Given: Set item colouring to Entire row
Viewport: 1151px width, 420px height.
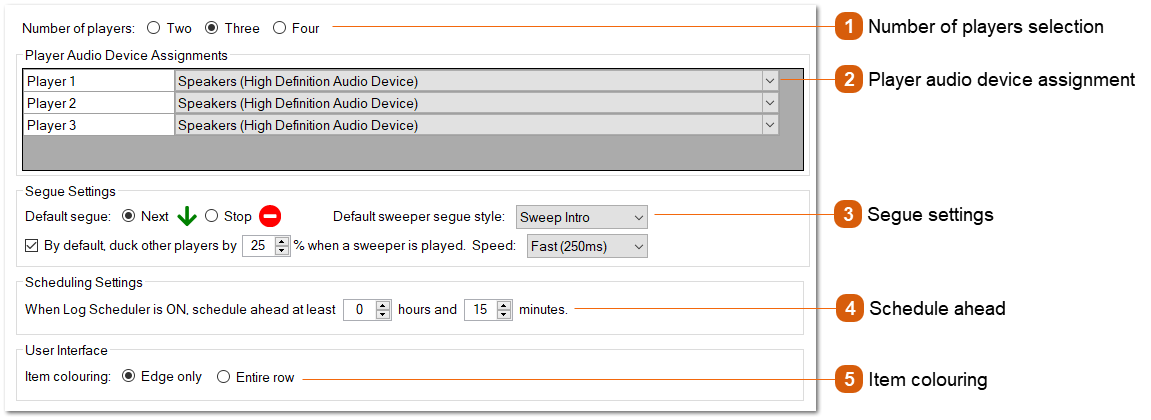Looking at the screenshot, I should pyautogui.click(x=223, y=377).
